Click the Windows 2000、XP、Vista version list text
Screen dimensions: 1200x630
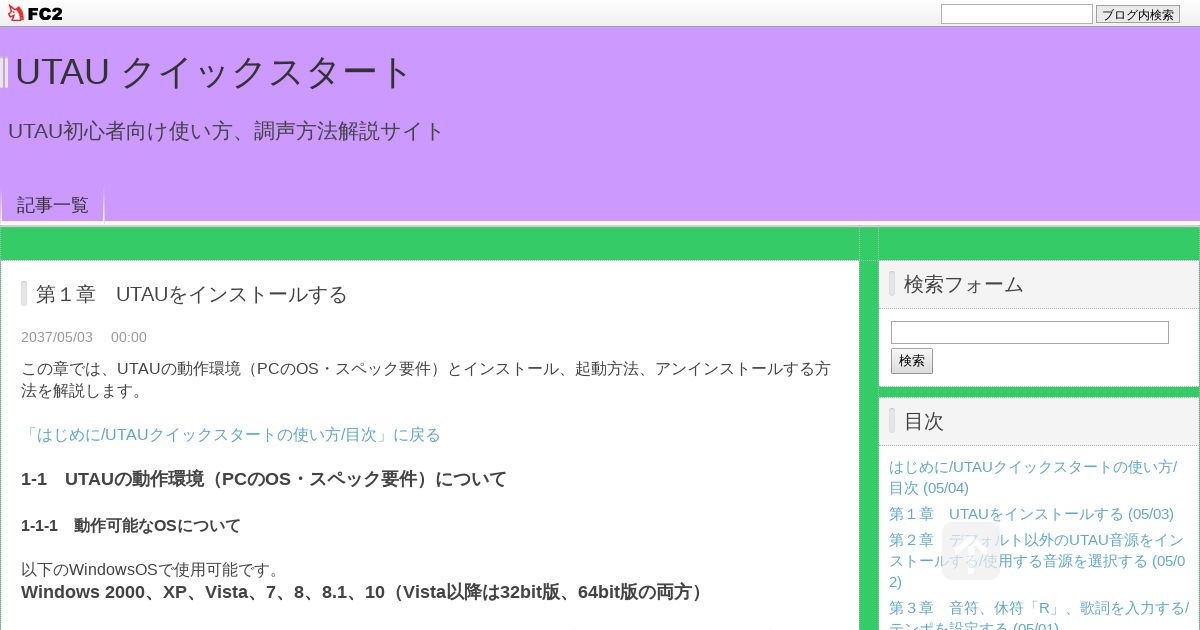click(x=365, y=592)
